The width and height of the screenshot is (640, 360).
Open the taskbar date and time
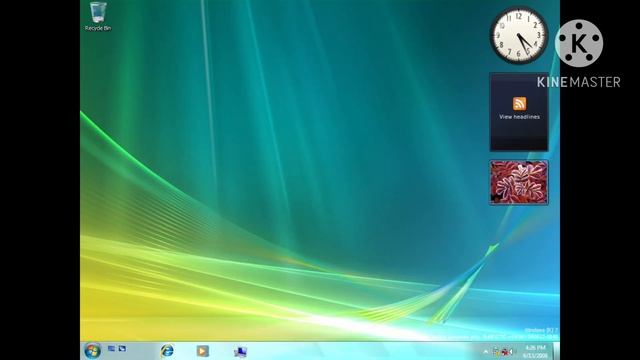click(535, 351)
